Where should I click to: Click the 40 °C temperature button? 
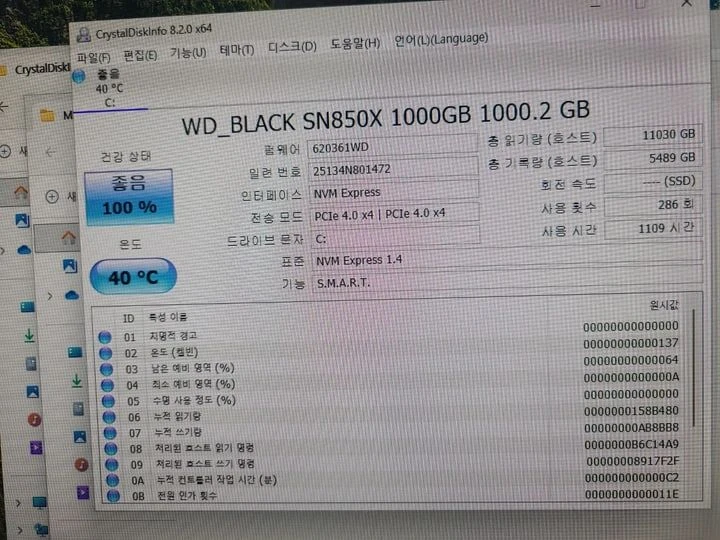coord(133,276)
